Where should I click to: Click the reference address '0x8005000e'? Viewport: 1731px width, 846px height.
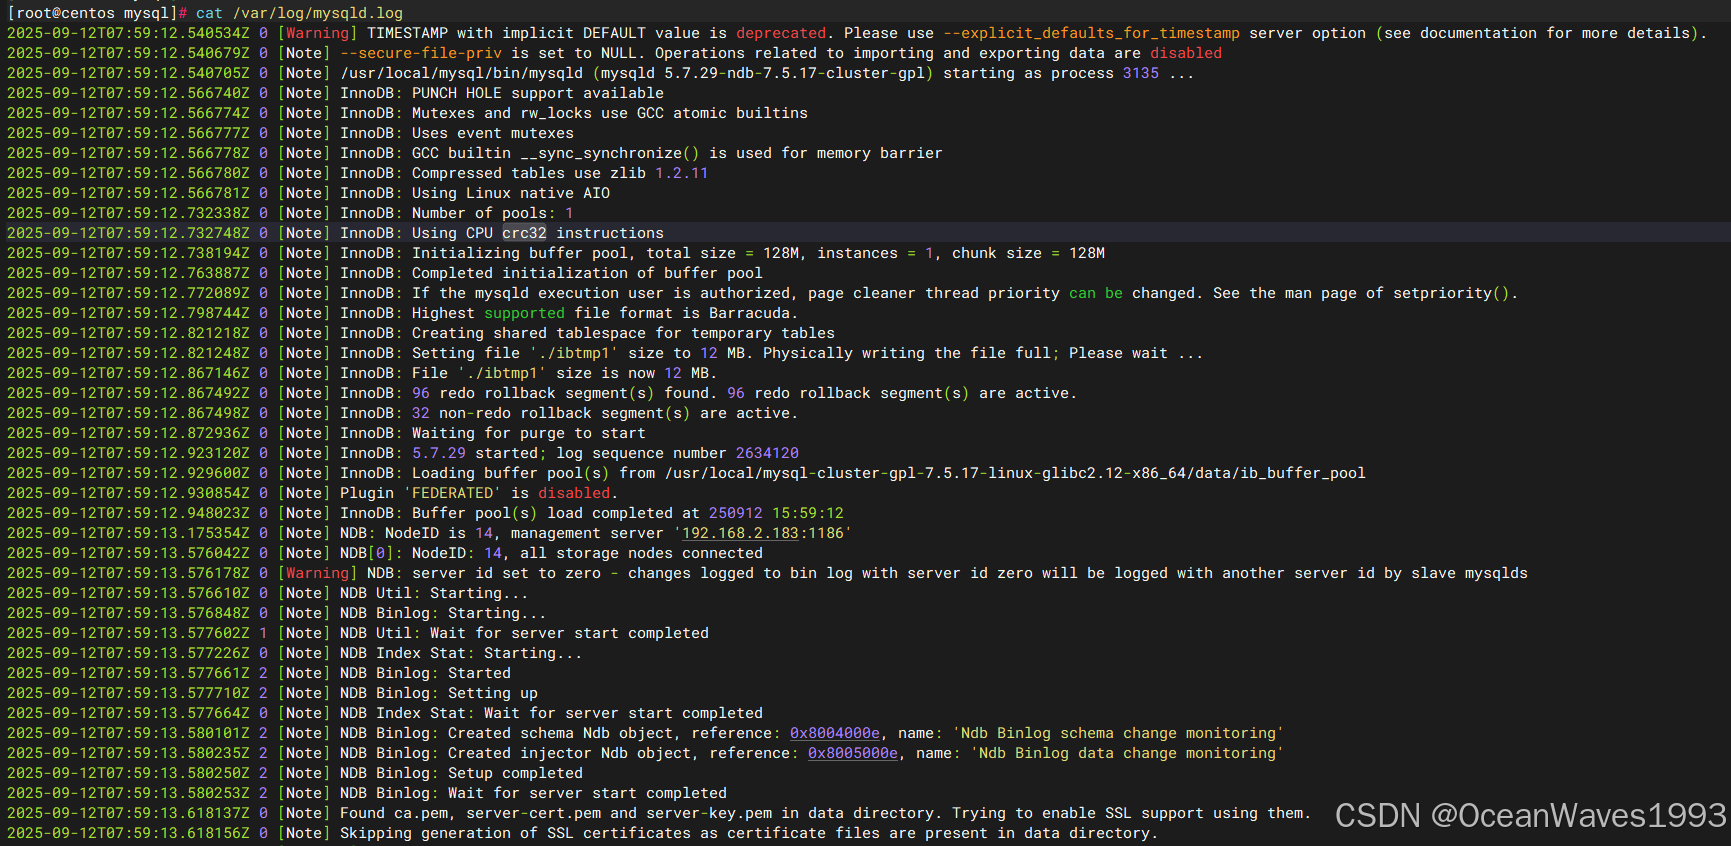click(x=853, y=753)
